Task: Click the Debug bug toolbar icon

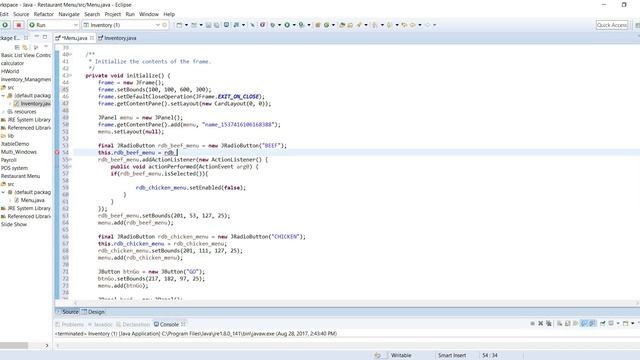Action: 273,25
